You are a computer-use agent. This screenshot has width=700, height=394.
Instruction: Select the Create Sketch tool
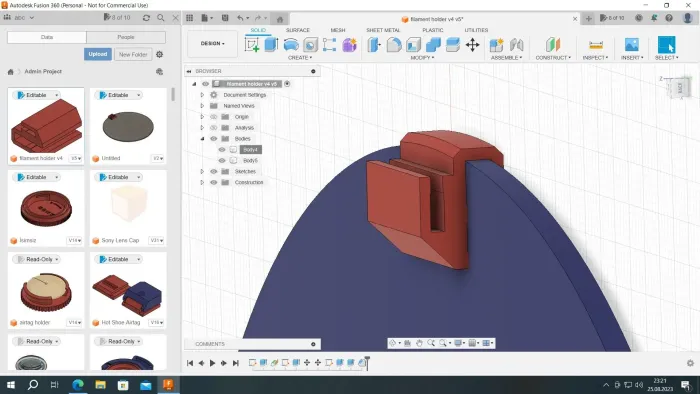tap(252, 45)
